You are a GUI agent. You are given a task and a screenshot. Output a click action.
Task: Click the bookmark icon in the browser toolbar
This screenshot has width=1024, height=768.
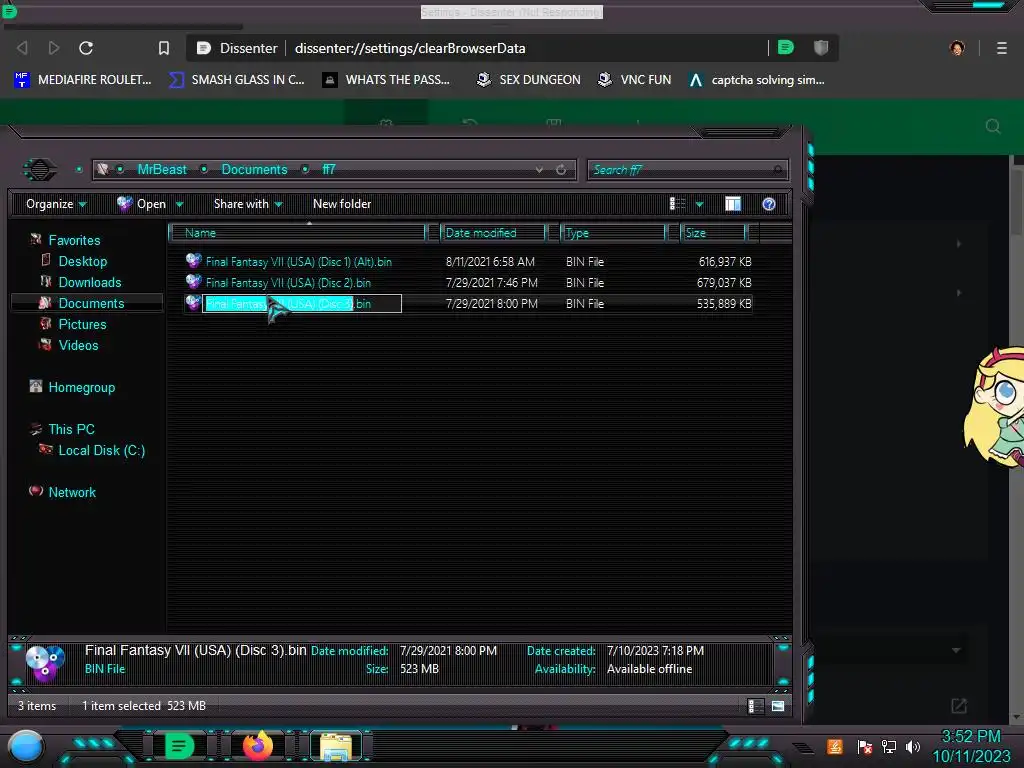pyautogui.click(x=164, y=48)
